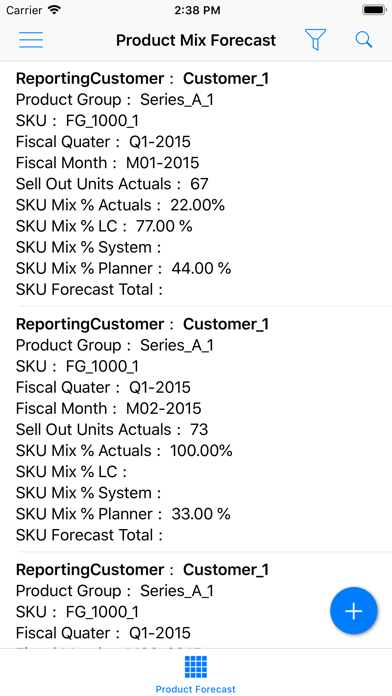Tap SKU Mix % Planner 33.00 %
Screen dimensions: 392x696
pos(123,514)
